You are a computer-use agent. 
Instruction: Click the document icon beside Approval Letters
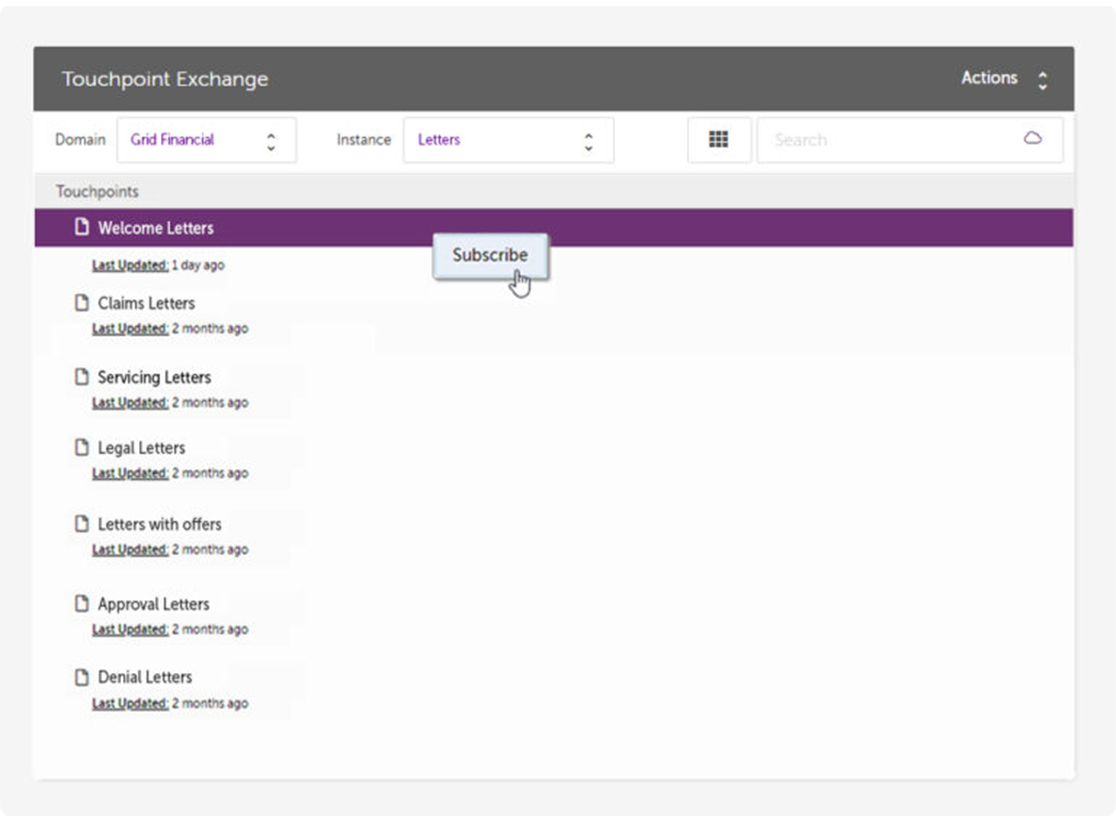point(82,604)
